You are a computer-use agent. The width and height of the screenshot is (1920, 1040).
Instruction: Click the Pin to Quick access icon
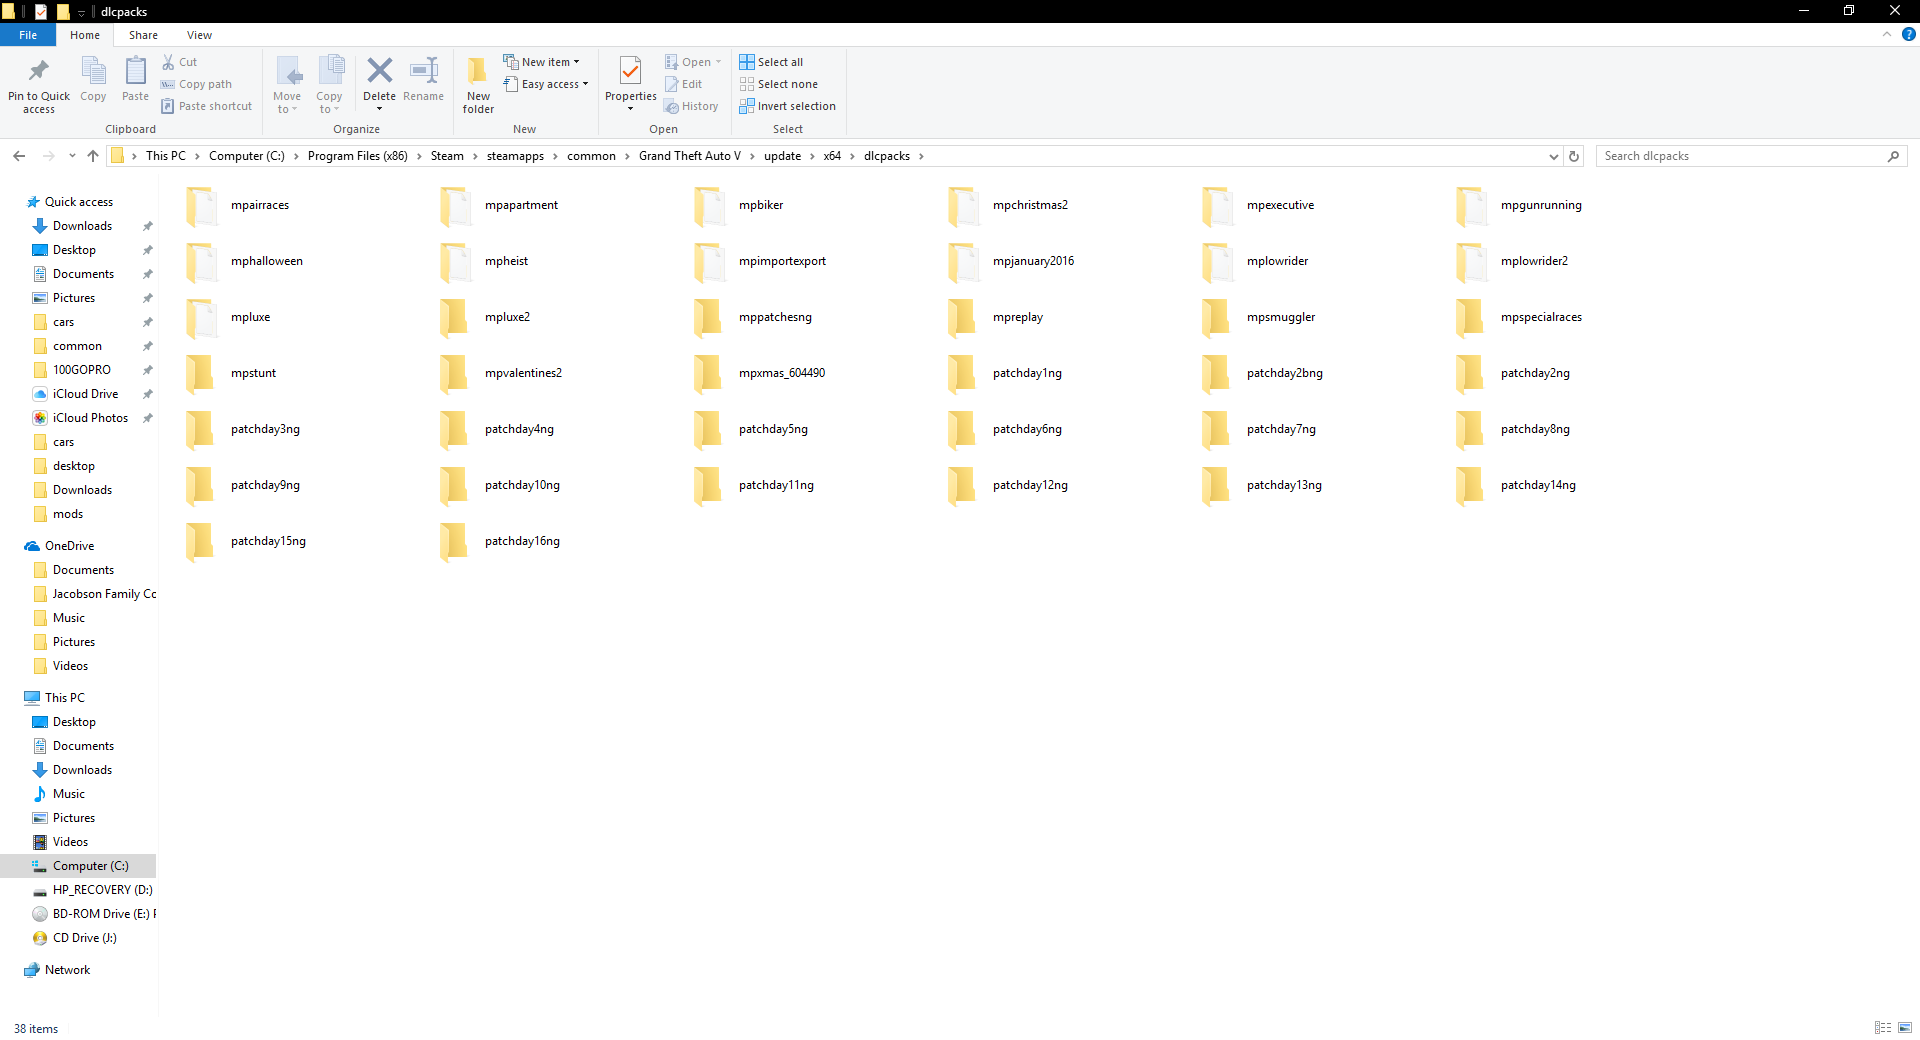pyautogui.click(x=39, y=70)
